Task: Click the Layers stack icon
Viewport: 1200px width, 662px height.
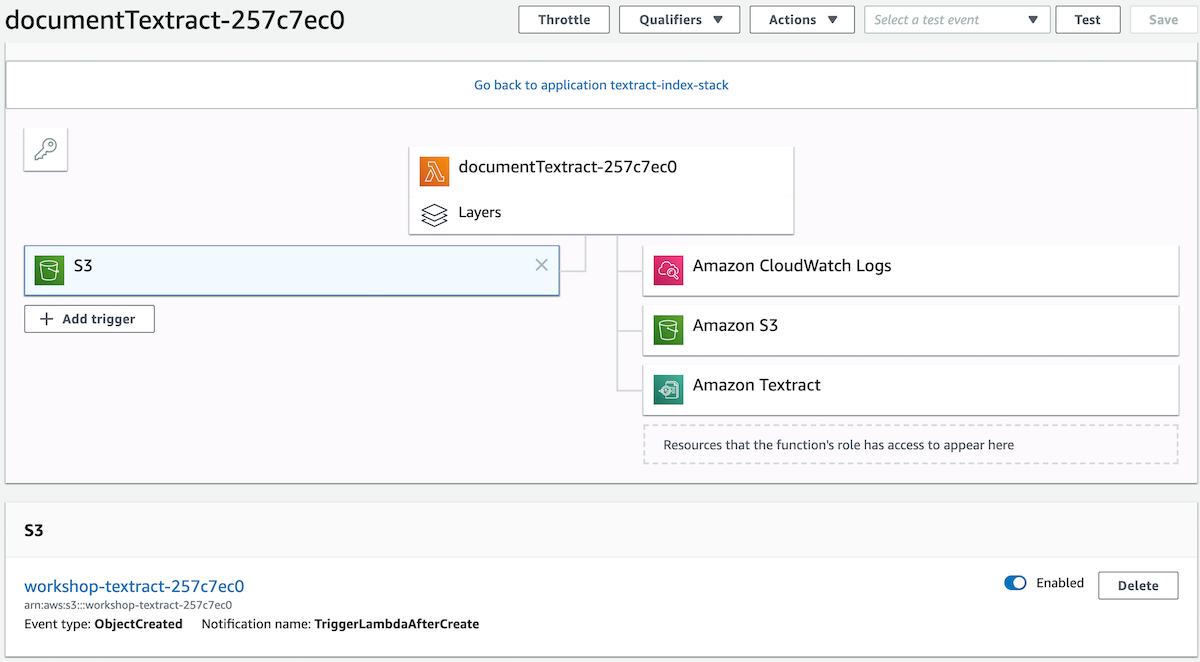Action: coord(434,215)
